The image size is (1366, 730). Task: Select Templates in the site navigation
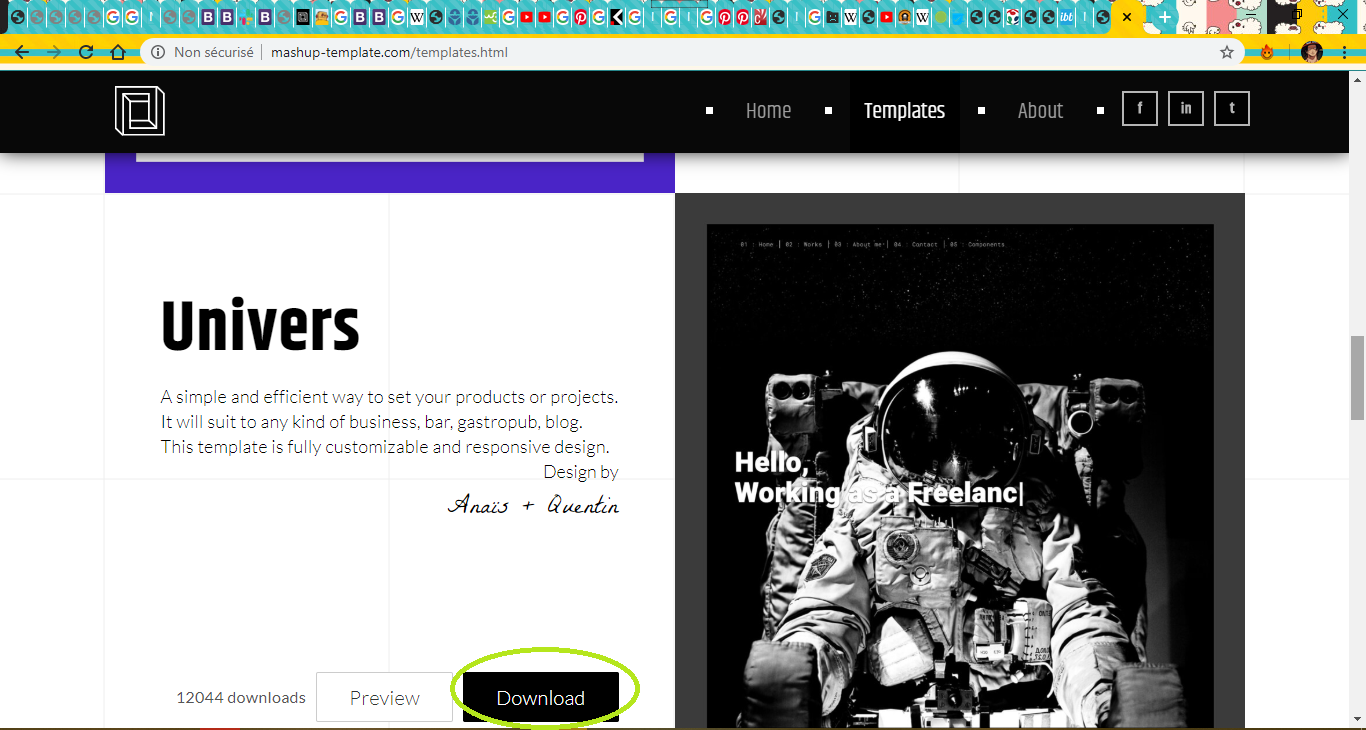click(904, 111)
